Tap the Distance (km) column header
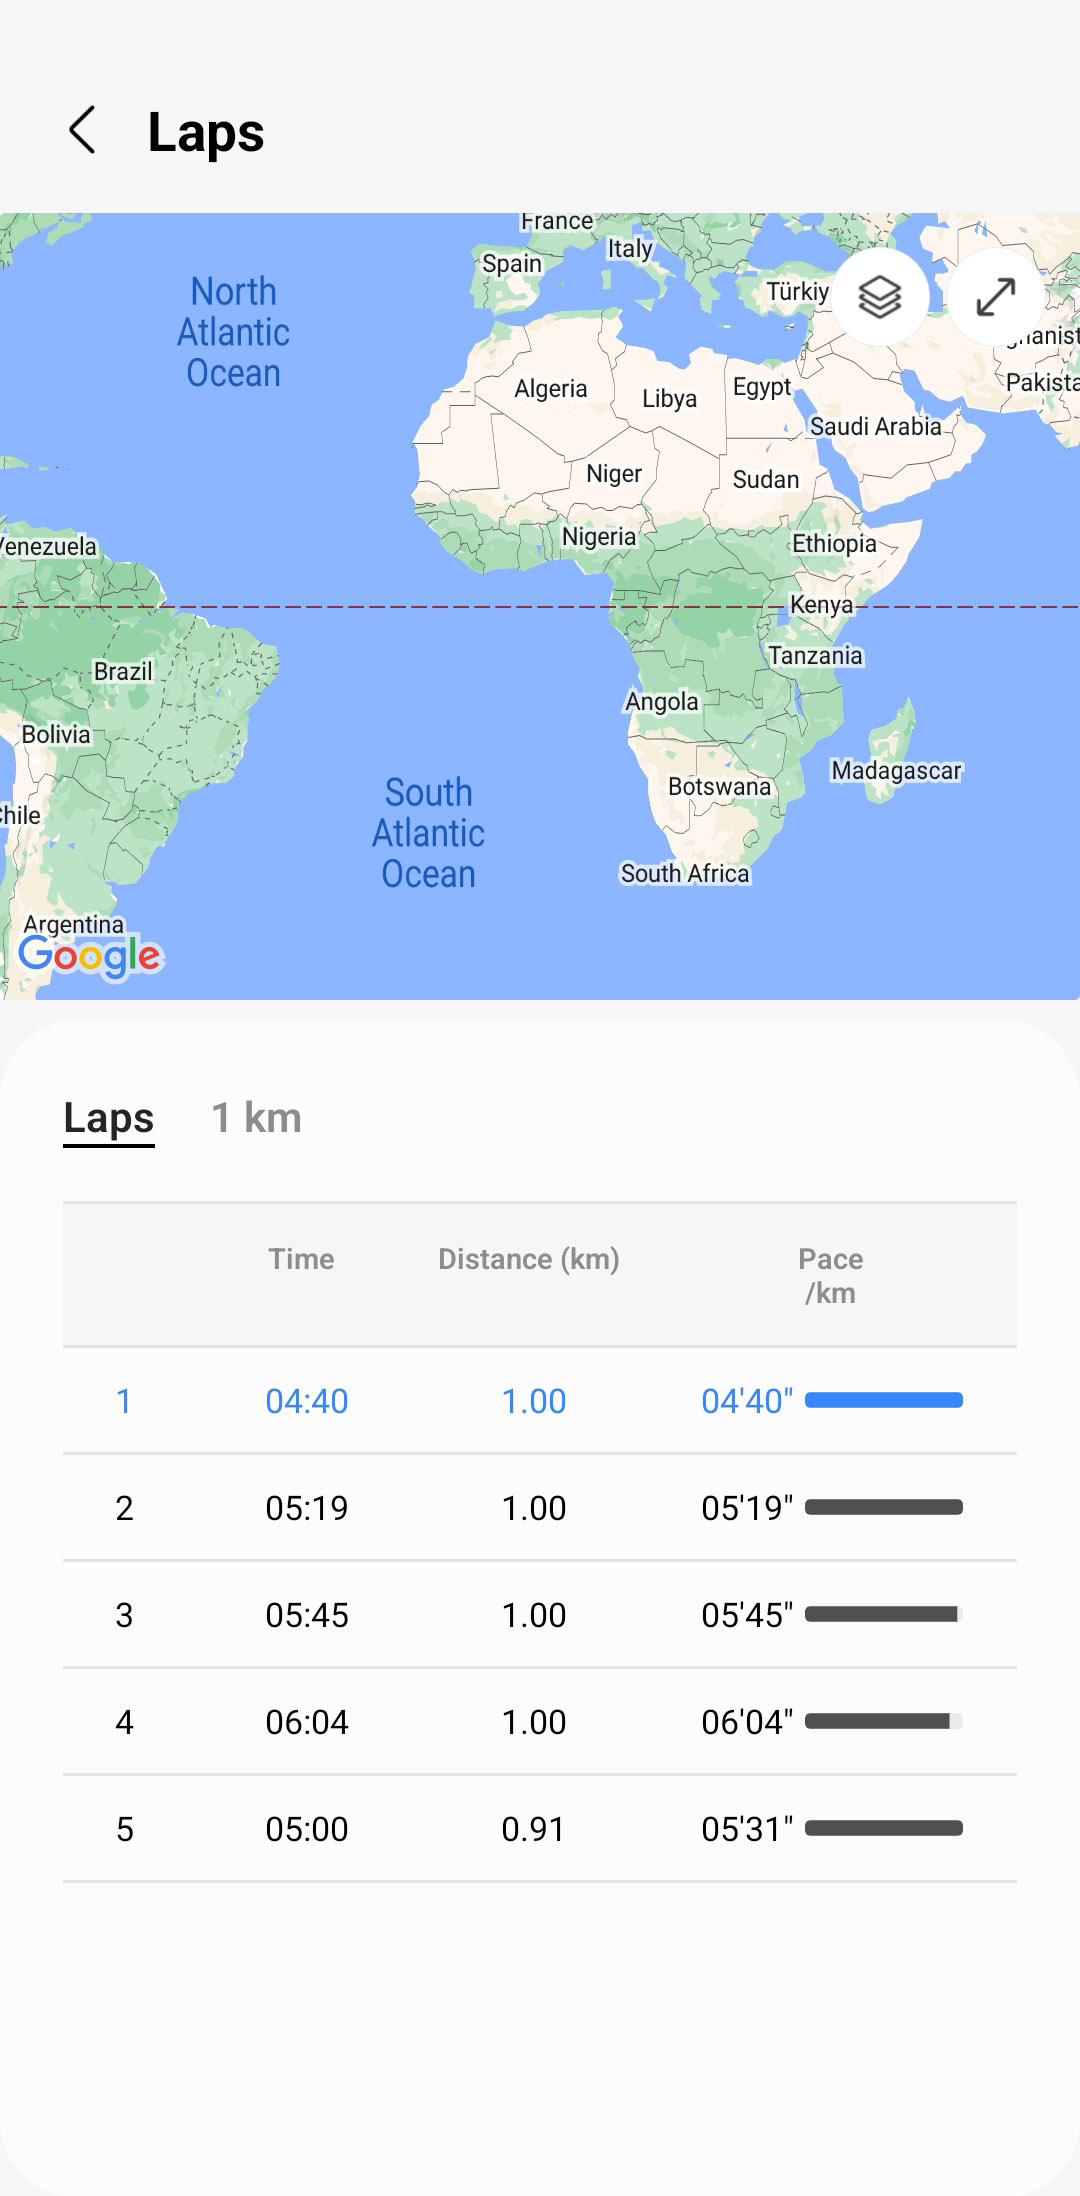Image resolution: width=1080 pixels, height=2196 pixels. pos(528,1259)
